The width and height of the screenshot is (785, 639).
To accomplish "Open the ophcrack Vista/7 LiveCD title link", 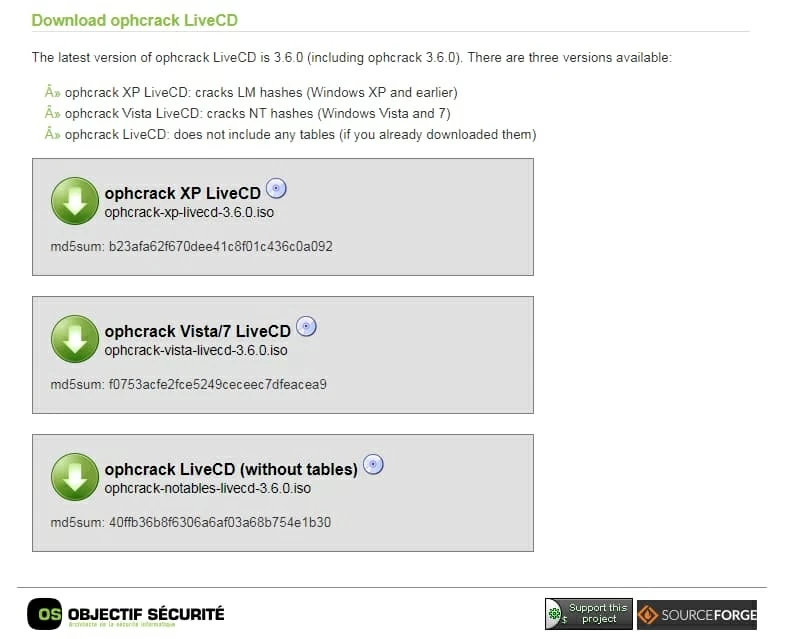I will [197, 332].
